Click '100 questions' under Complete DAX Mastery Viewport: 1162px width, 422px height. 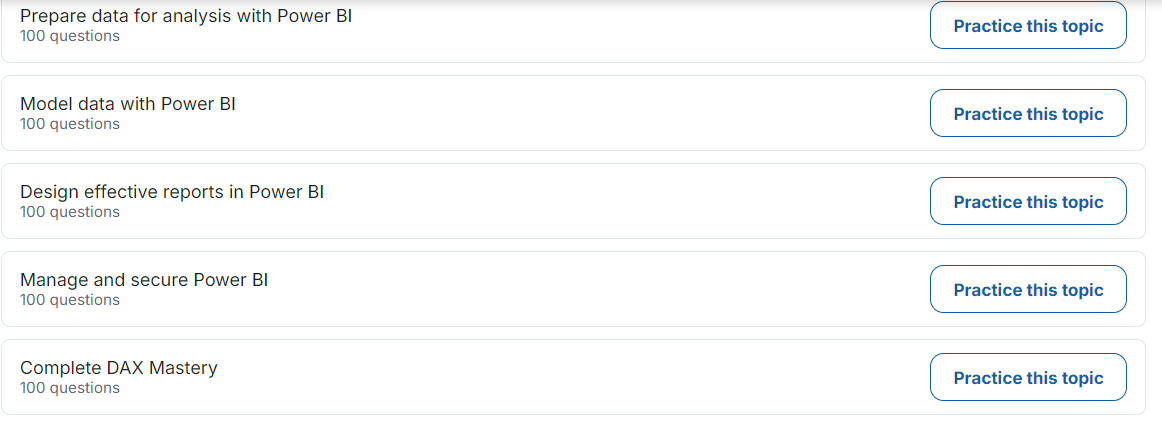(x=70, y=388)
